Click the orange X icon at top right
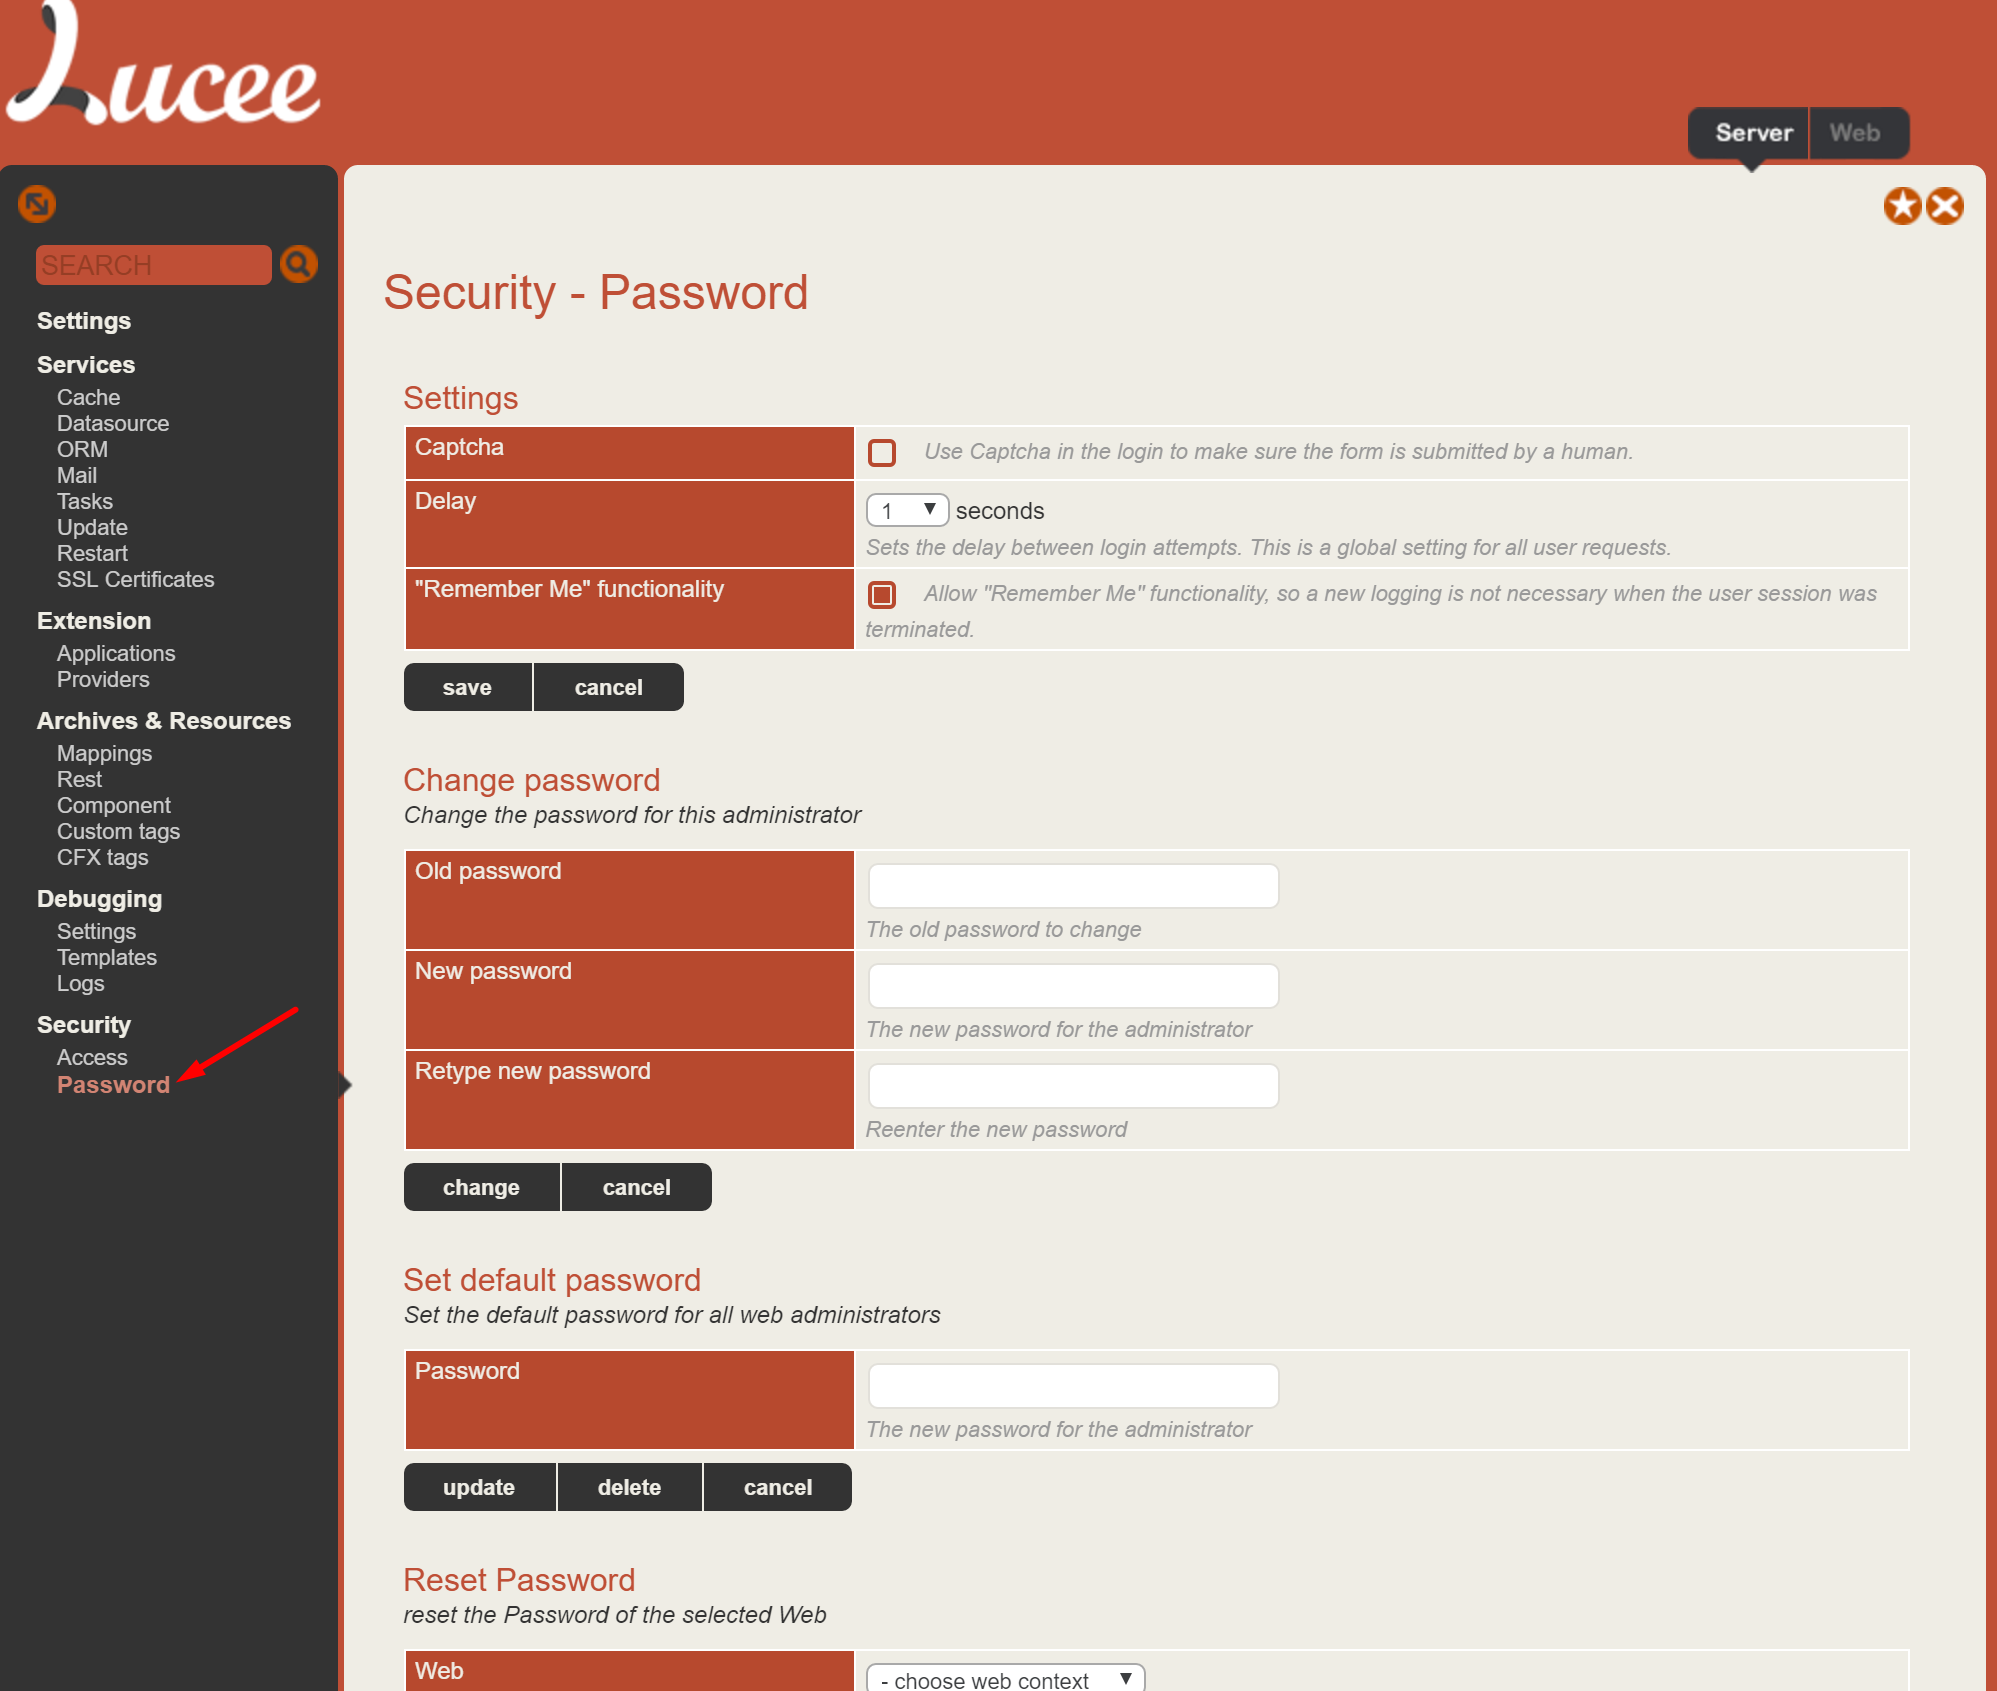The height and width of the screenshot is (1691, 1997). (x=1945, y=207)
